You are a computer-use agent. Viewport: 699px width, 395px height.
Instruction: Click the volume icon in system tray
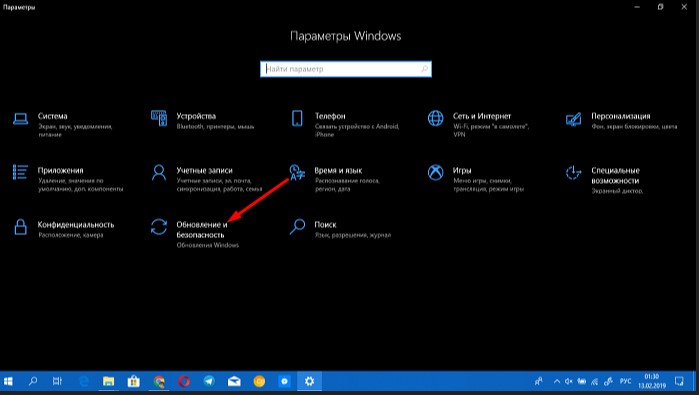click(569, 382)
